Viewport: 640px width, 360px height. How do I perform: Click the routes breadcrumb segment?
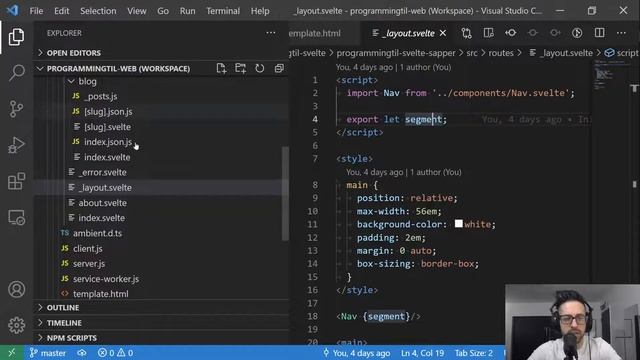point(501,53)
